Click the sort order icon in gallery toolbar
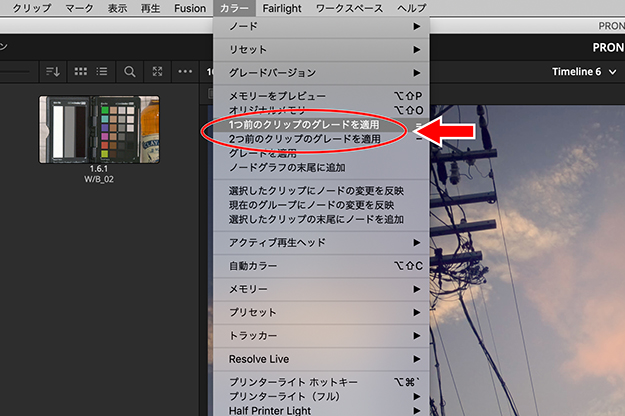625x416 pixels. [53, 72]
